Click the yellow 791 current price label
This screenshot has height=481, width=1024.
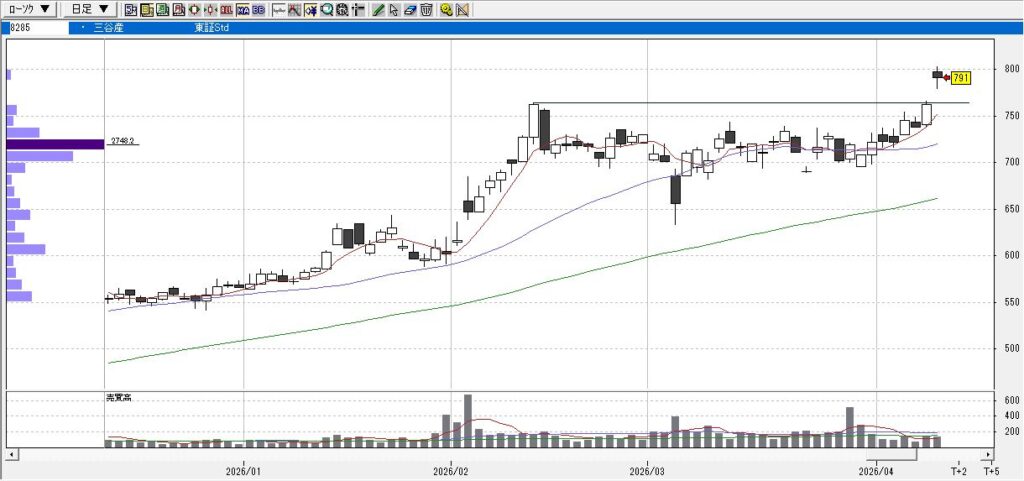coord(960,78)
